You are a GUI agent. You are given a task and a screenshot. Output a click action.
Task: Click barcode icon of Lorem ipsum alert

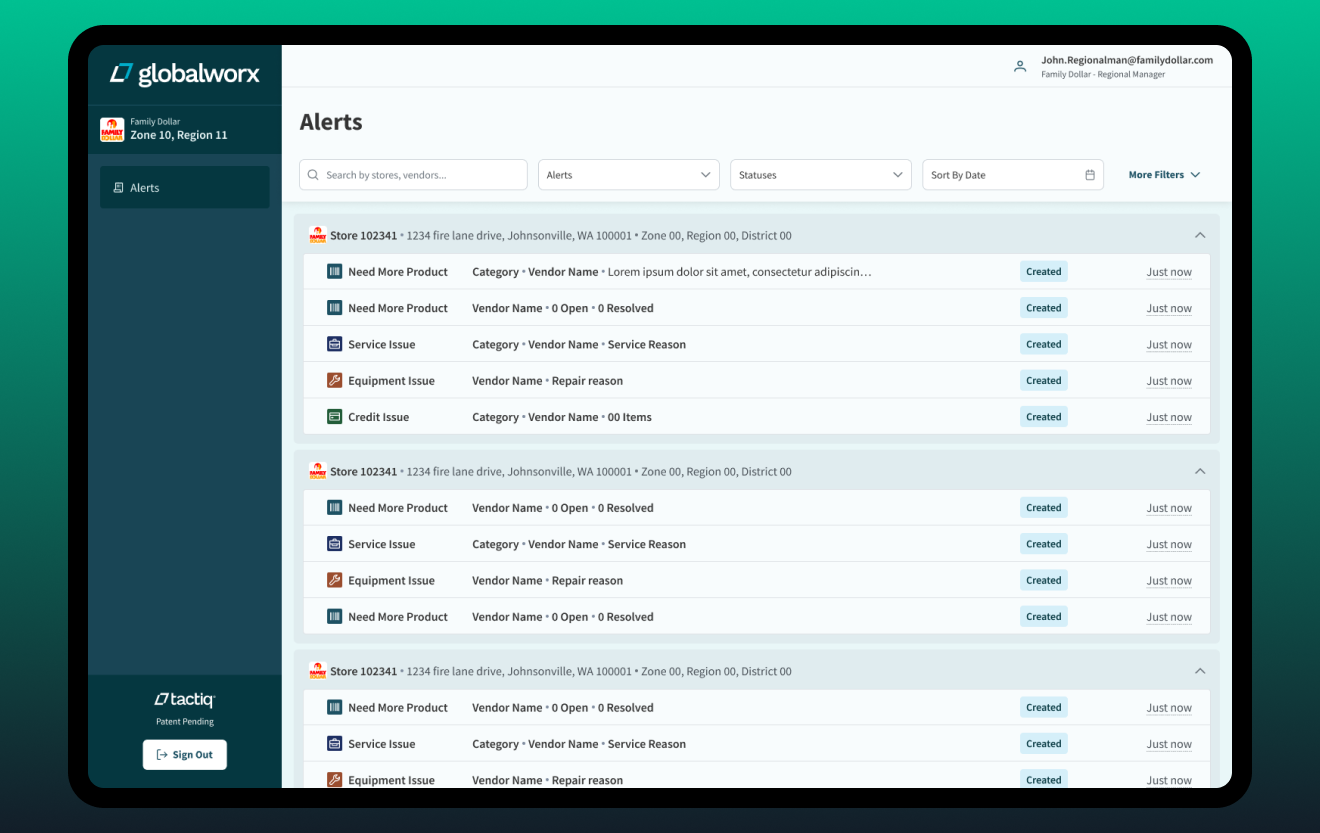click(x=335, y=271)
